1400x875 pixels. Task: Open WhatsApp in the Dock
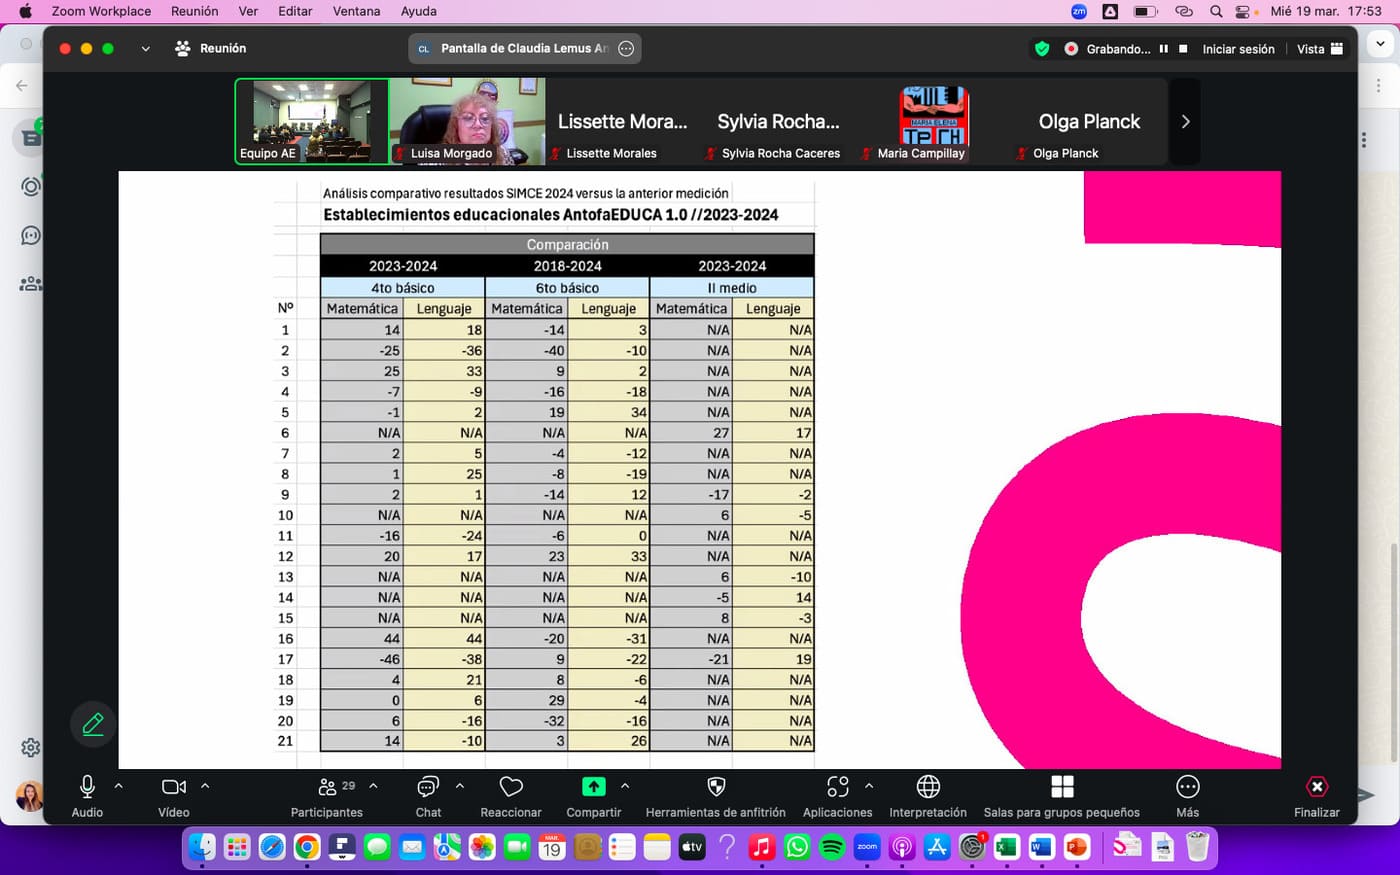click(797, 847)
